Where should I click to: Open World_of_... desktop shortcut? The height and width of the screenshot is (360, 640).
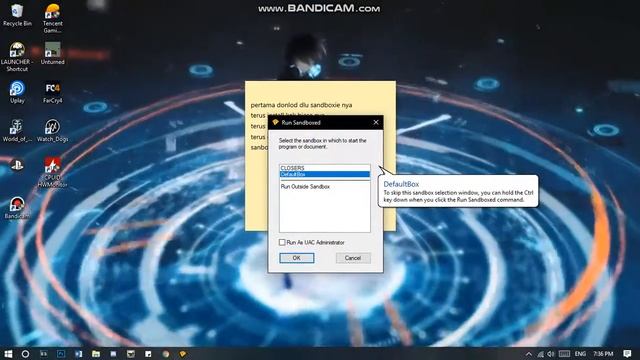pyautogui.click(x=17, y=131)
